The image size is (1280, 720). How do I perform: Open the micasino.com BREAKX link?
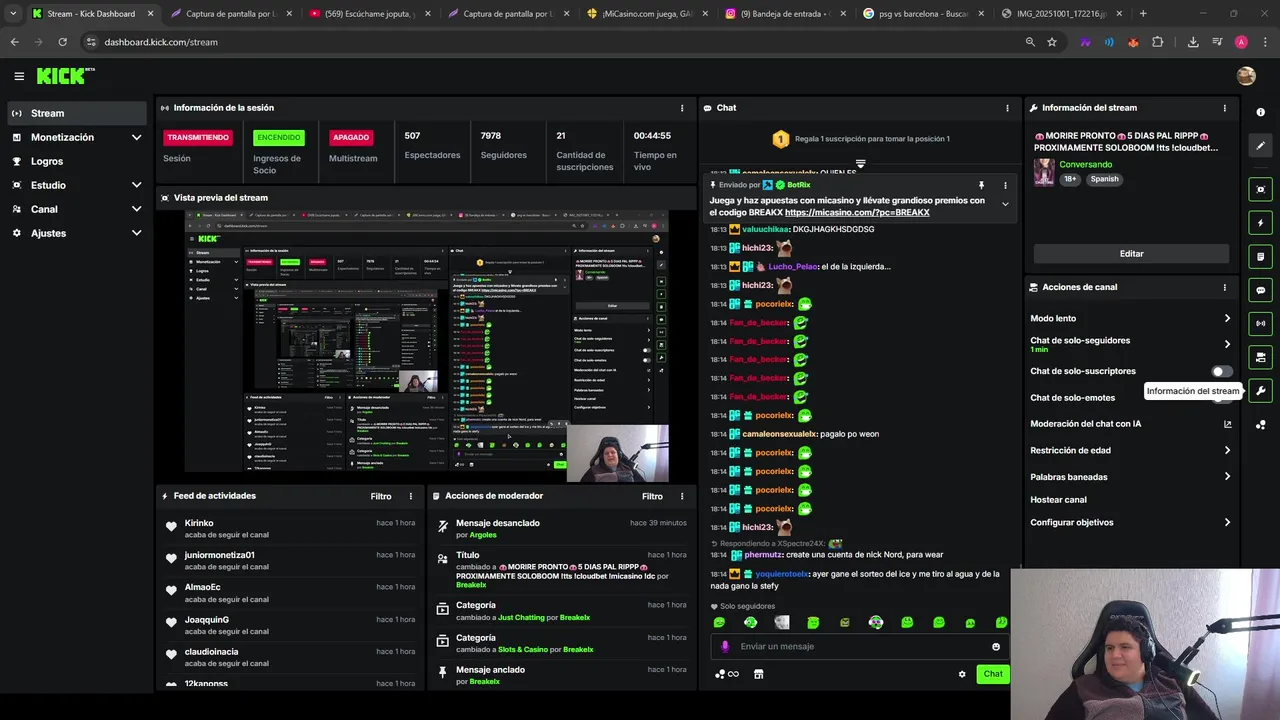(857, 212)
